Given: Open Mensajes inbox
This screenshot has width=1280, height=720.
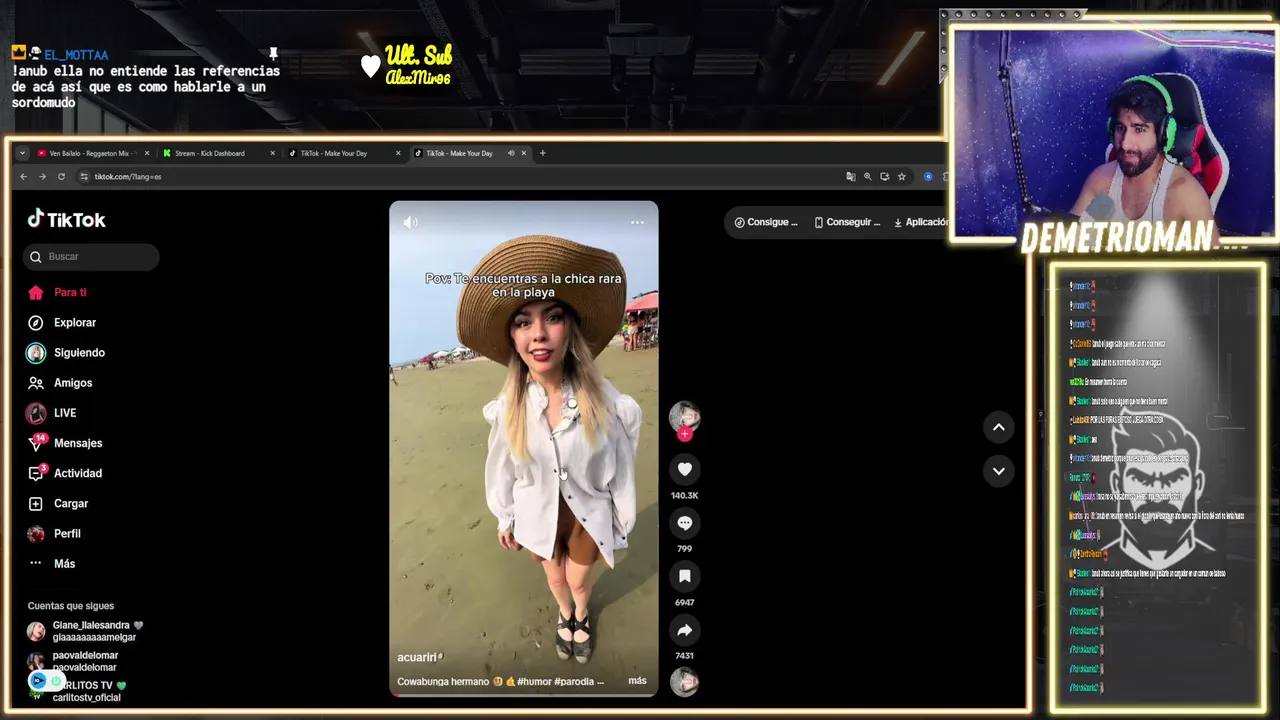Looking at the screenshot, I should point(65,443).
